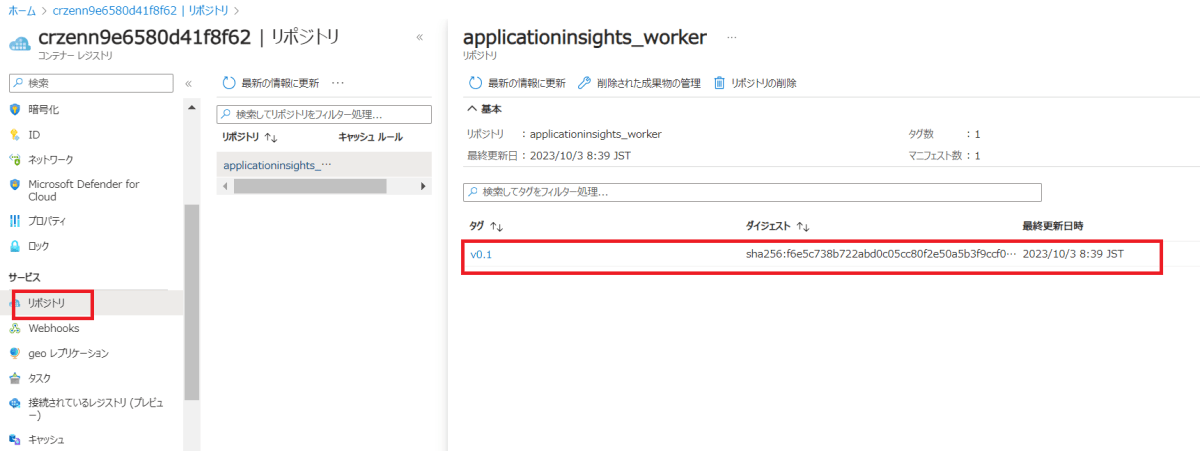Click the 暗号化 shield icon
This screenshot has height=451, width=1200.
[x=15, y=109]
